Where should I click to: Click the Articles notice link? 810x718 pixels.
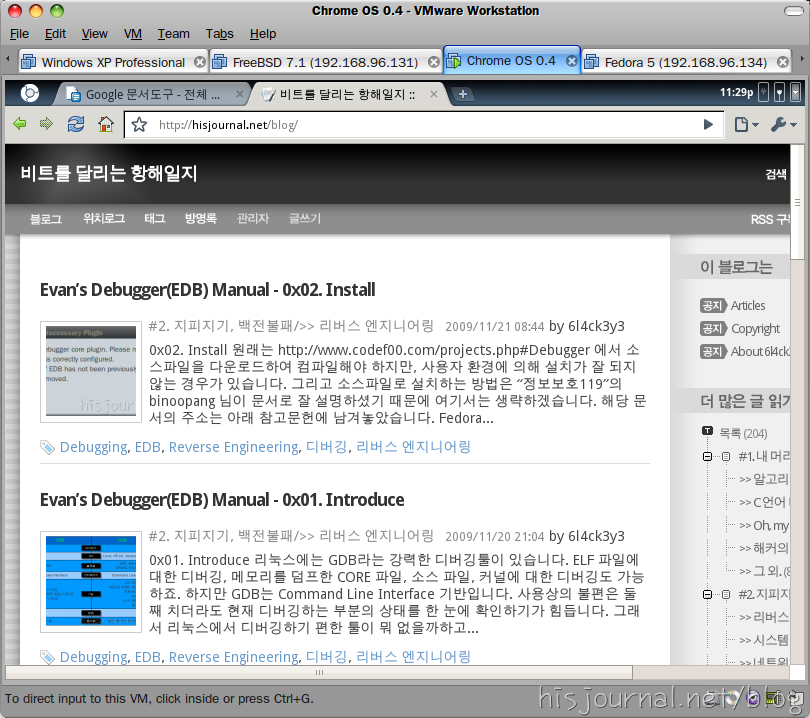(x=747, y=306)
